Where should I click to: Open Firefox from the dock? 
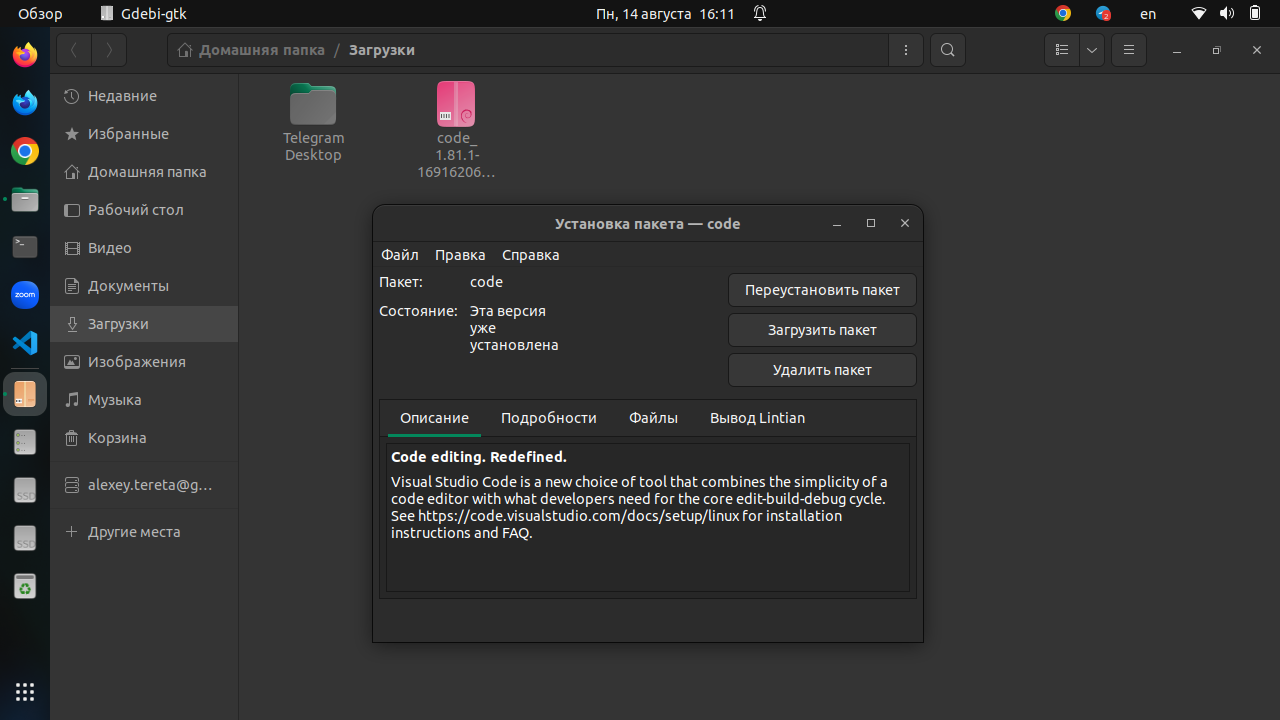click(x=25, y=54)
